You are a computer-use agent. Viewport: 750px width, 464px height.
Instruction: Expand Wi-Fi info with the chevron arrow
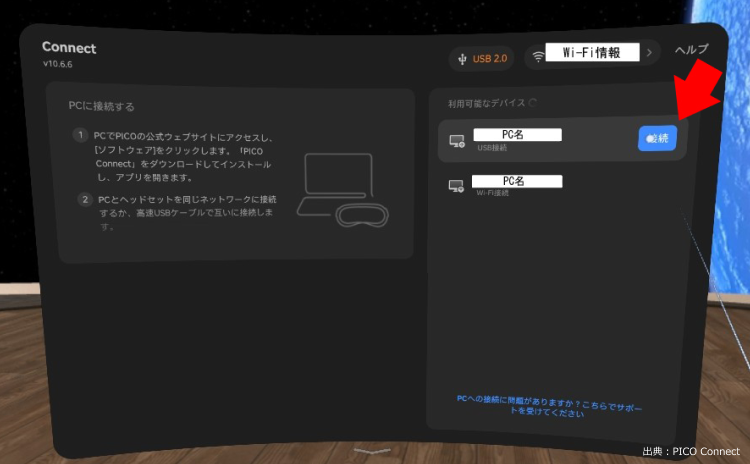tap(648, 53)
